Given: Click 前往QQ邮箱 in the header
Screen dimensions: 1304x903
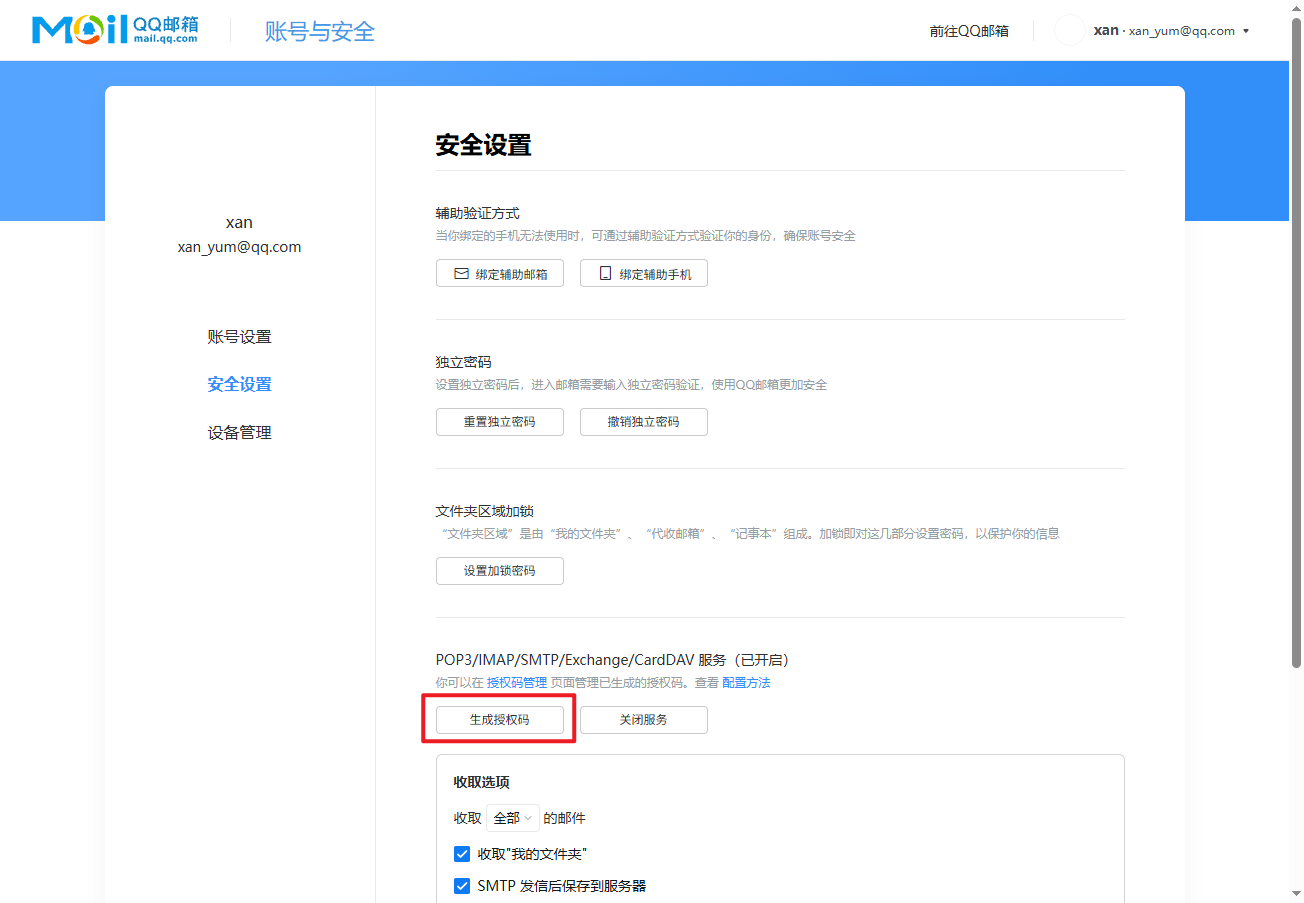Looking at the screenshot, I should point(969,31).
